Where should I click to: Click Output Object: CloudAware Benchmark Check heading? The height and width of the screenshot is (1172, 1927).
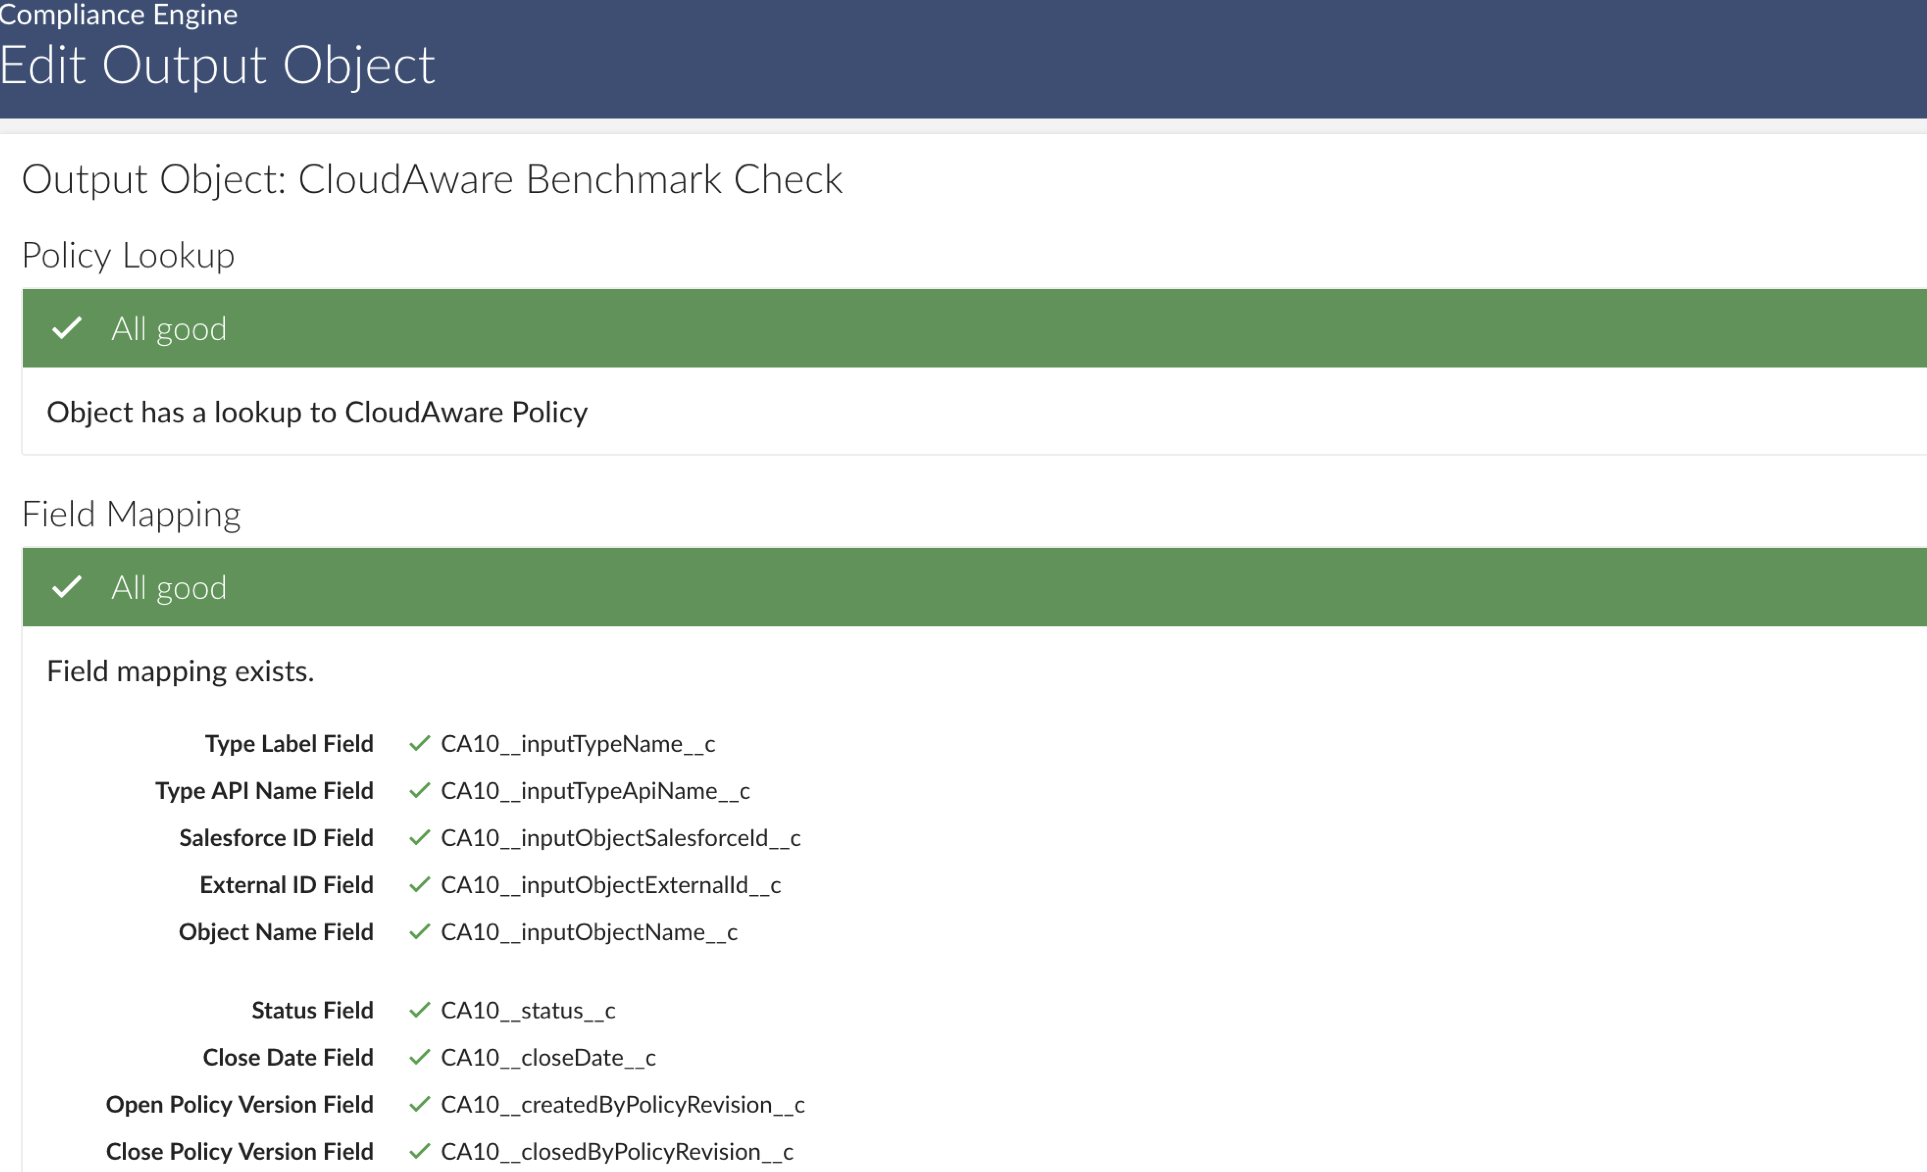(432, 179)
